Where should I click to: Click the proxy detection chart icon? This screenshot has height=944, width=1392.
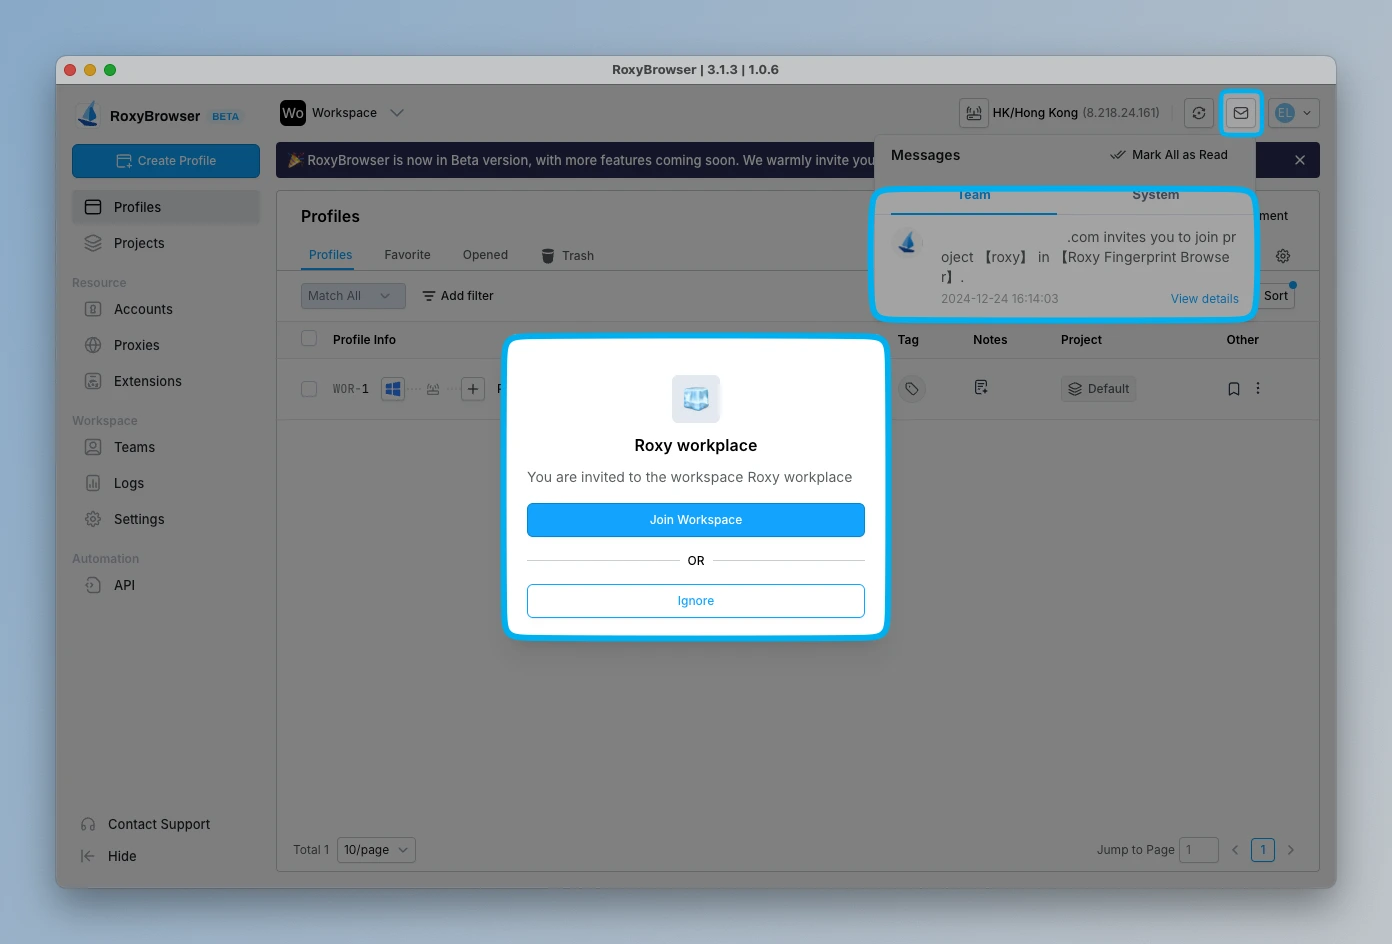(973, 113)
